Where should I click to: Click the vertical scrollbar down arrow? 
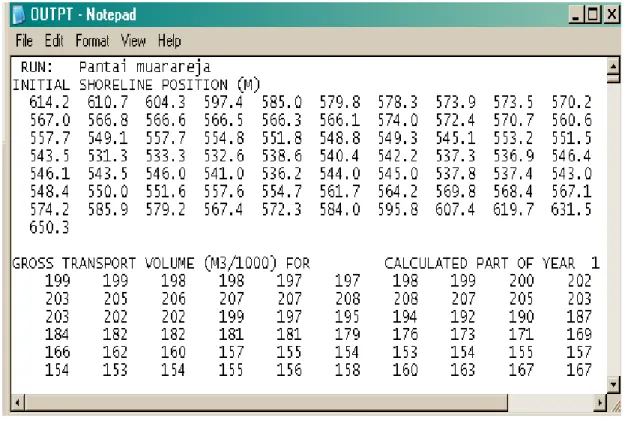click(x=614, y=385)
